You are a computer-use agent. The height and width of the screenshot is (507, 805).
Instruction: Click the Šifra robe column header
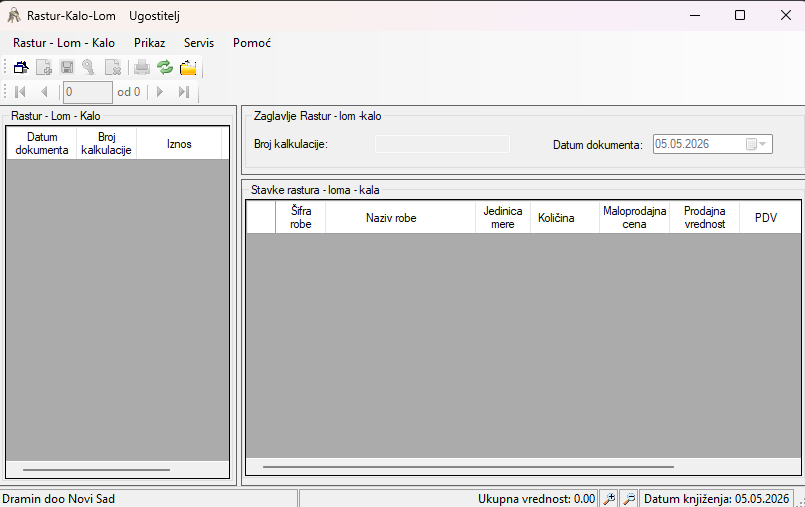click(x=300, y=218)
